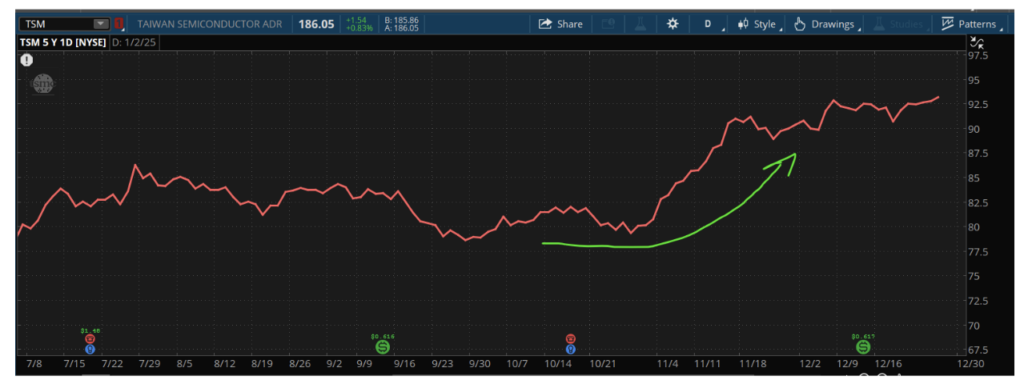
Task: Click the green $0.617 dividend marker
Action: (x=863, y=346)
